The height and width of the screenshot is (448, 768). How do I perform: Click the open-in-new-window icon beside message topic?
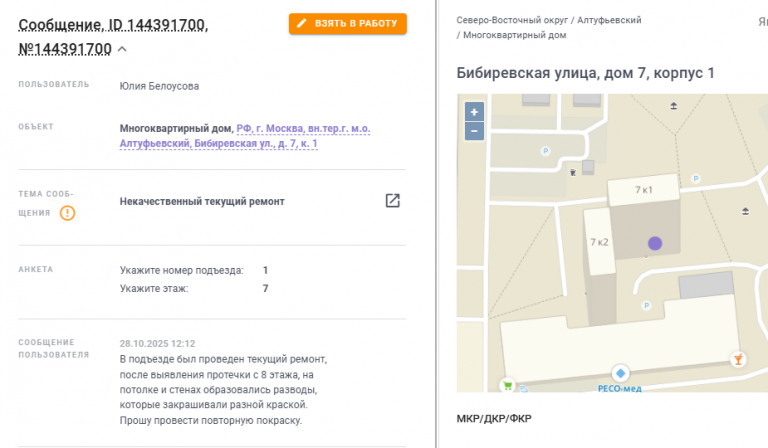click(393, 201)
